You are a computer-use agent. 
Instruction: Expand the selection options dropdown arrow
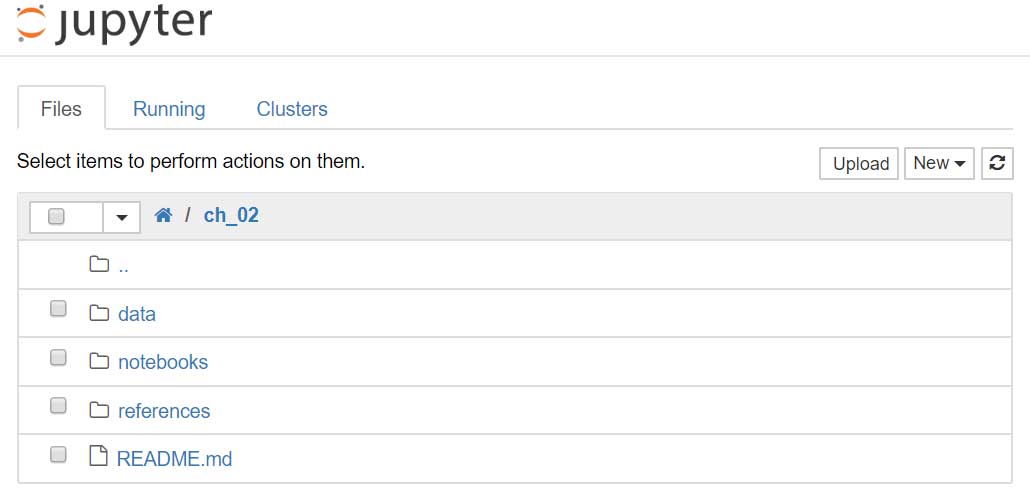coord(122,217)
